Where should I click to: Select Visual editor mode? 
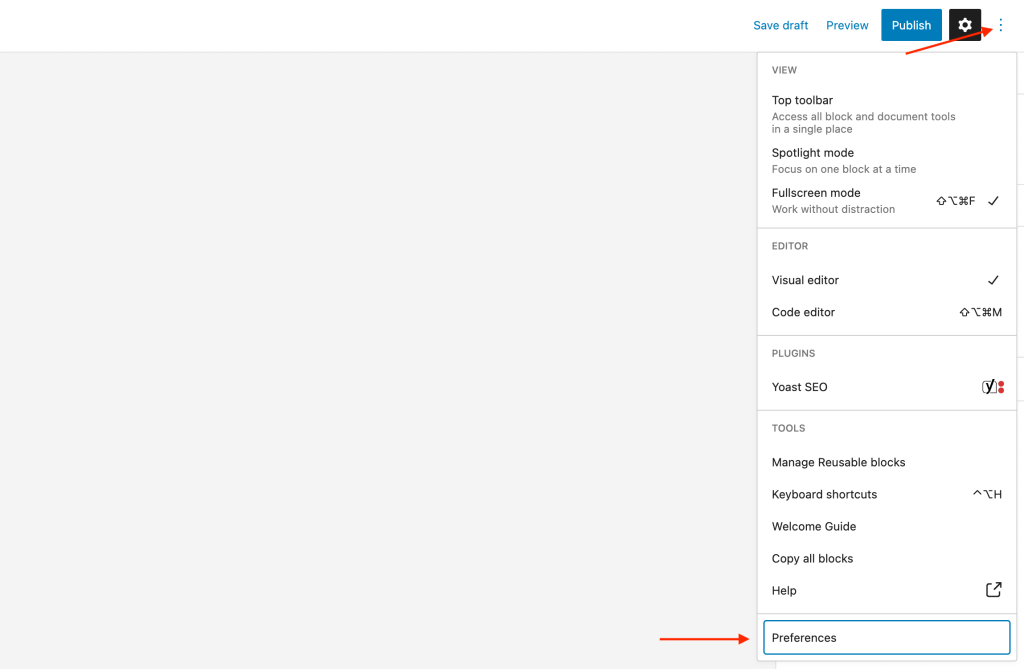coord(803,280)
